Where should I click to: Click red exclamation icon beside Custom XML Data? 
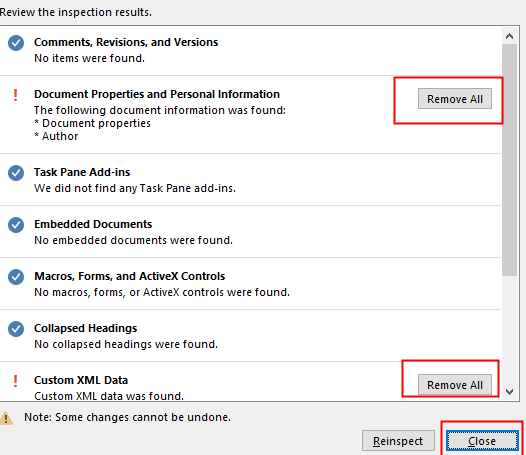15,381
